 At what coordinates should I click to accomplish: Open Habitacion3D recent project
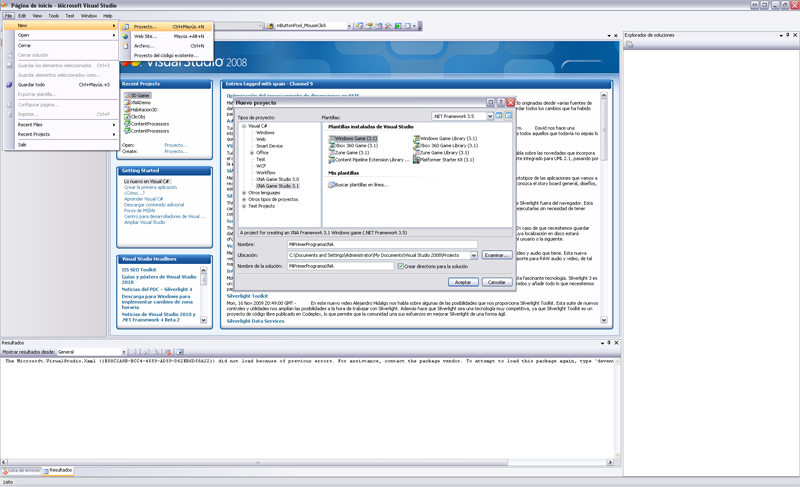click(x=141, y=110)
